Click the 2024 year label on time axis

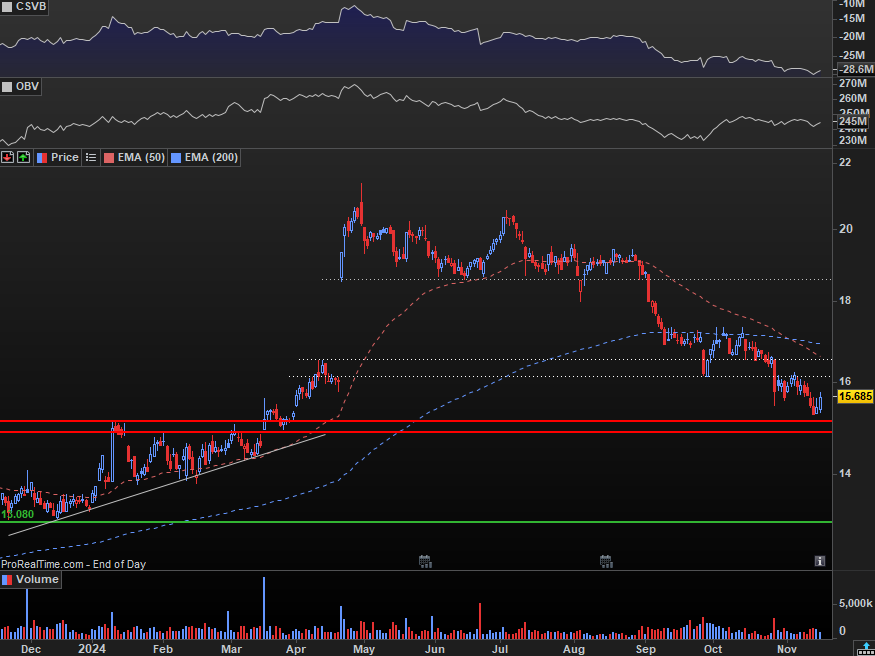(91, 649)
